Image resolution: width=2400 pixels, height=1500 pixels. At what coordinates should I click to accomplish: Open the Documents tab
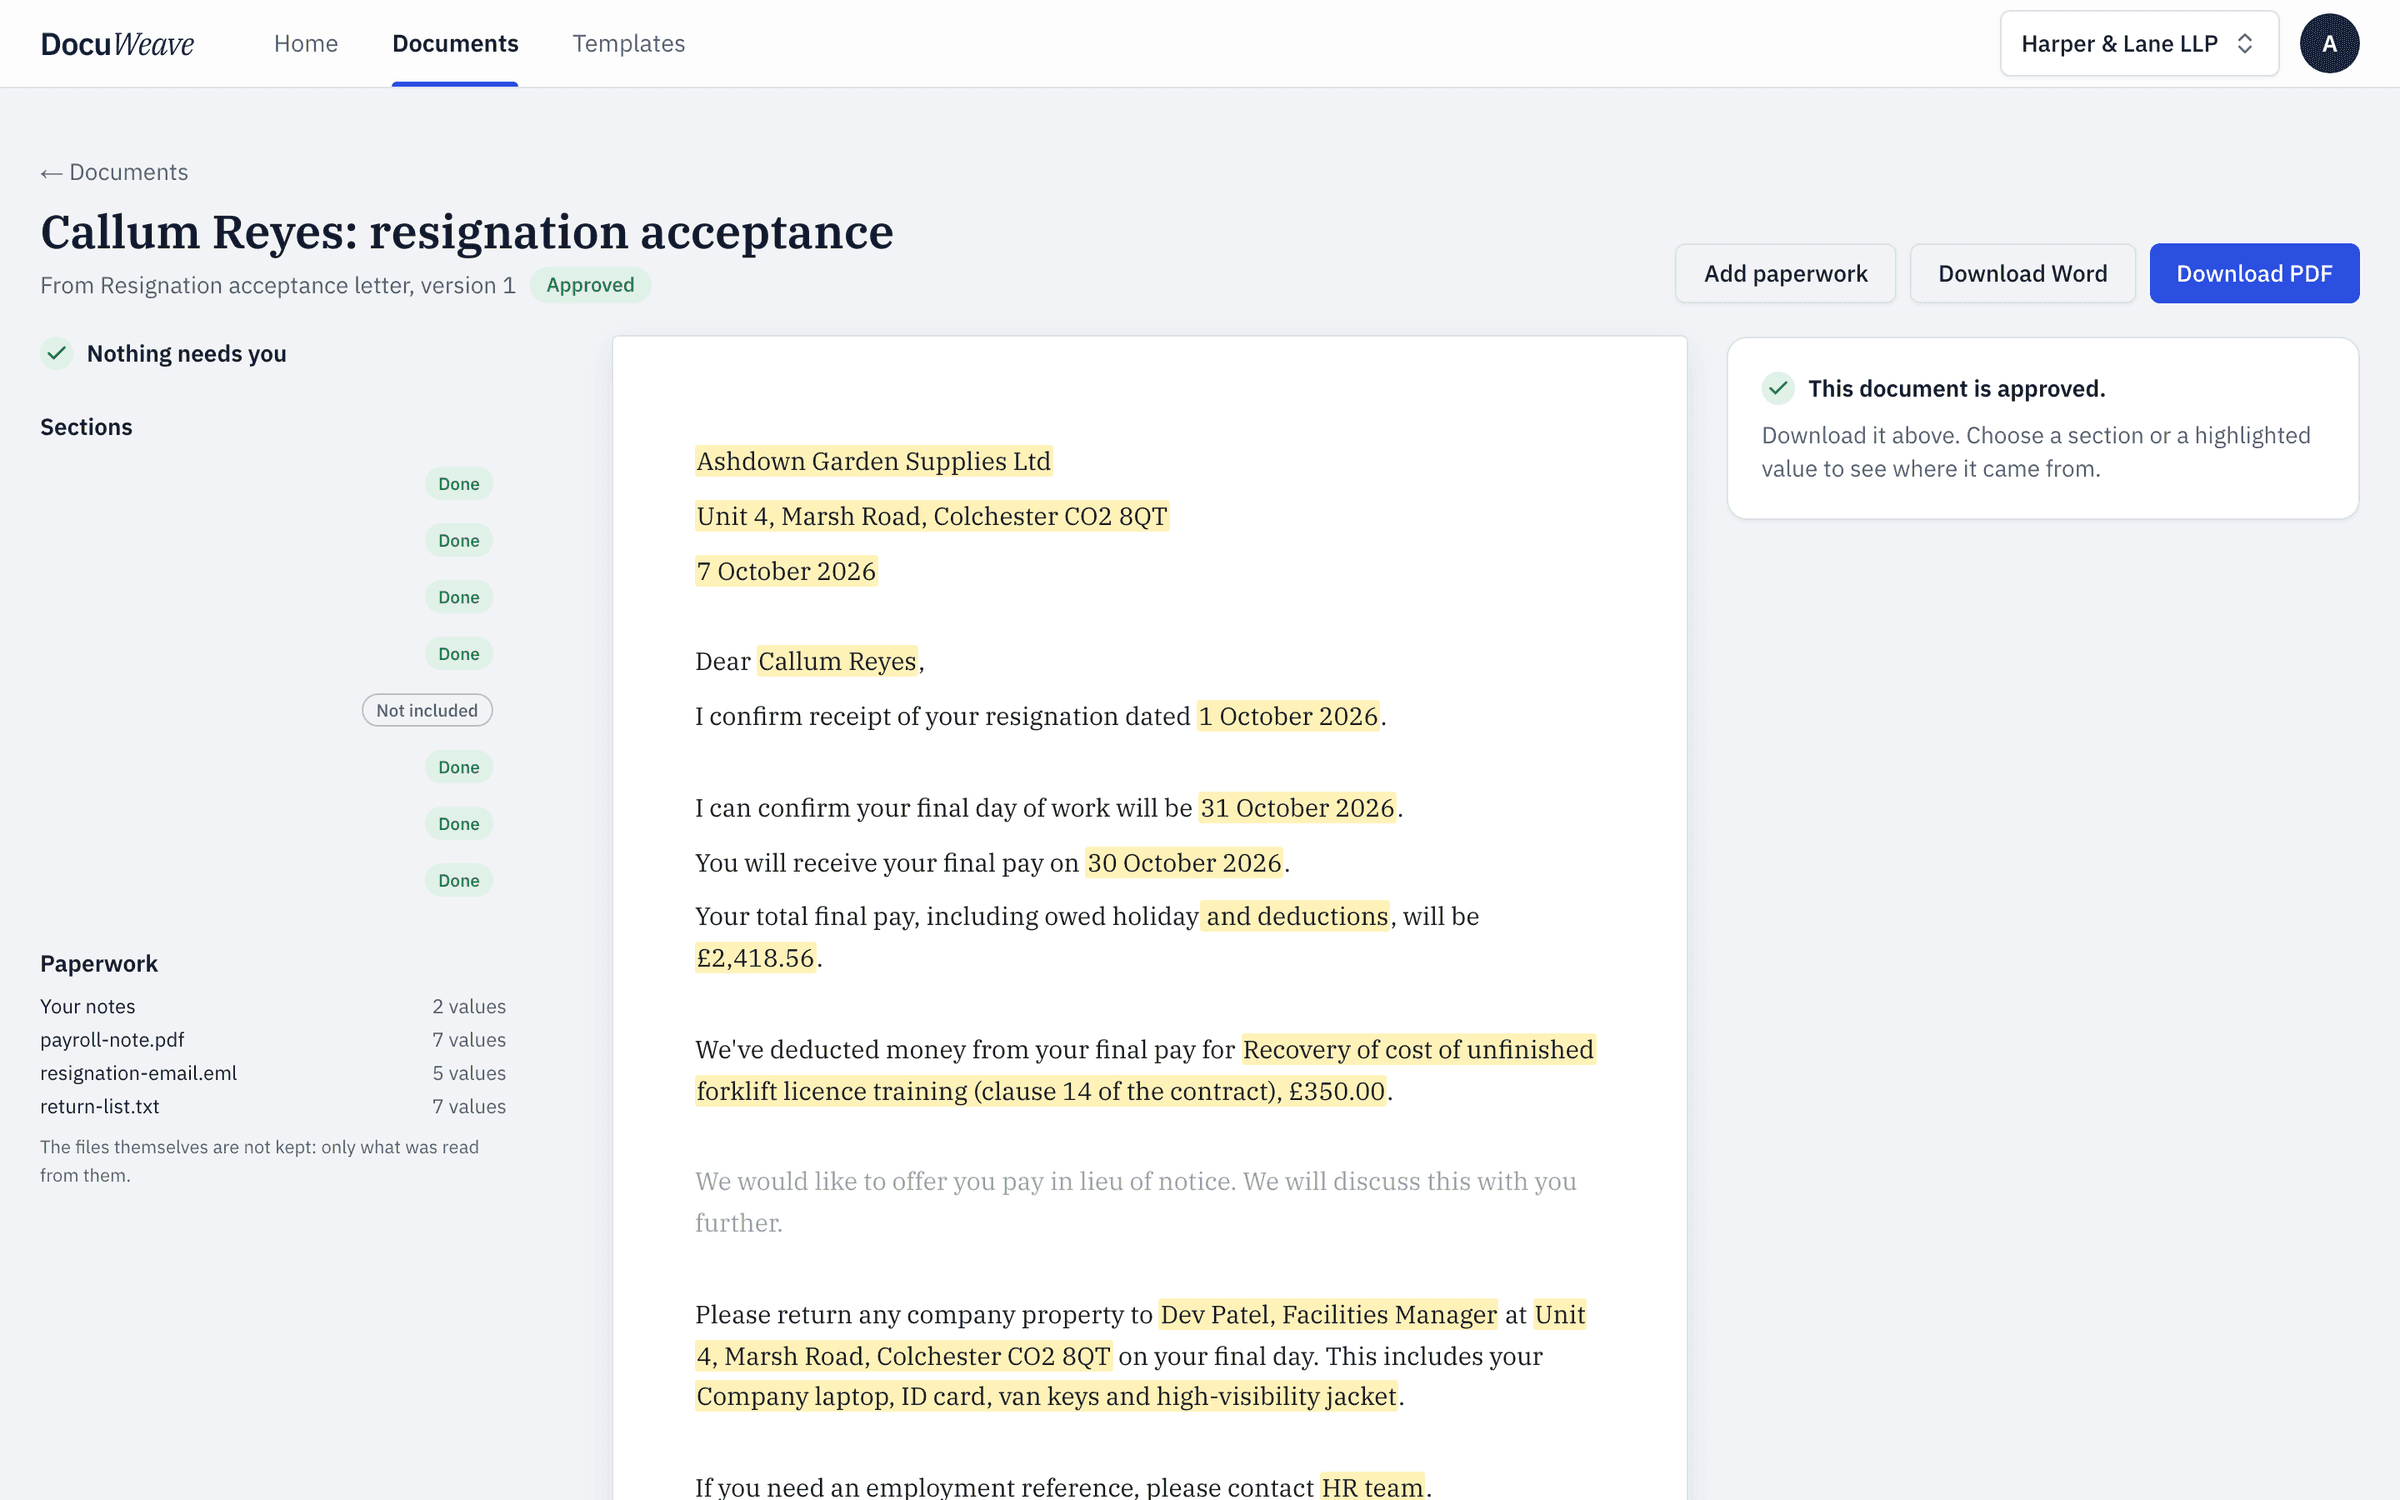pos(455,43)
